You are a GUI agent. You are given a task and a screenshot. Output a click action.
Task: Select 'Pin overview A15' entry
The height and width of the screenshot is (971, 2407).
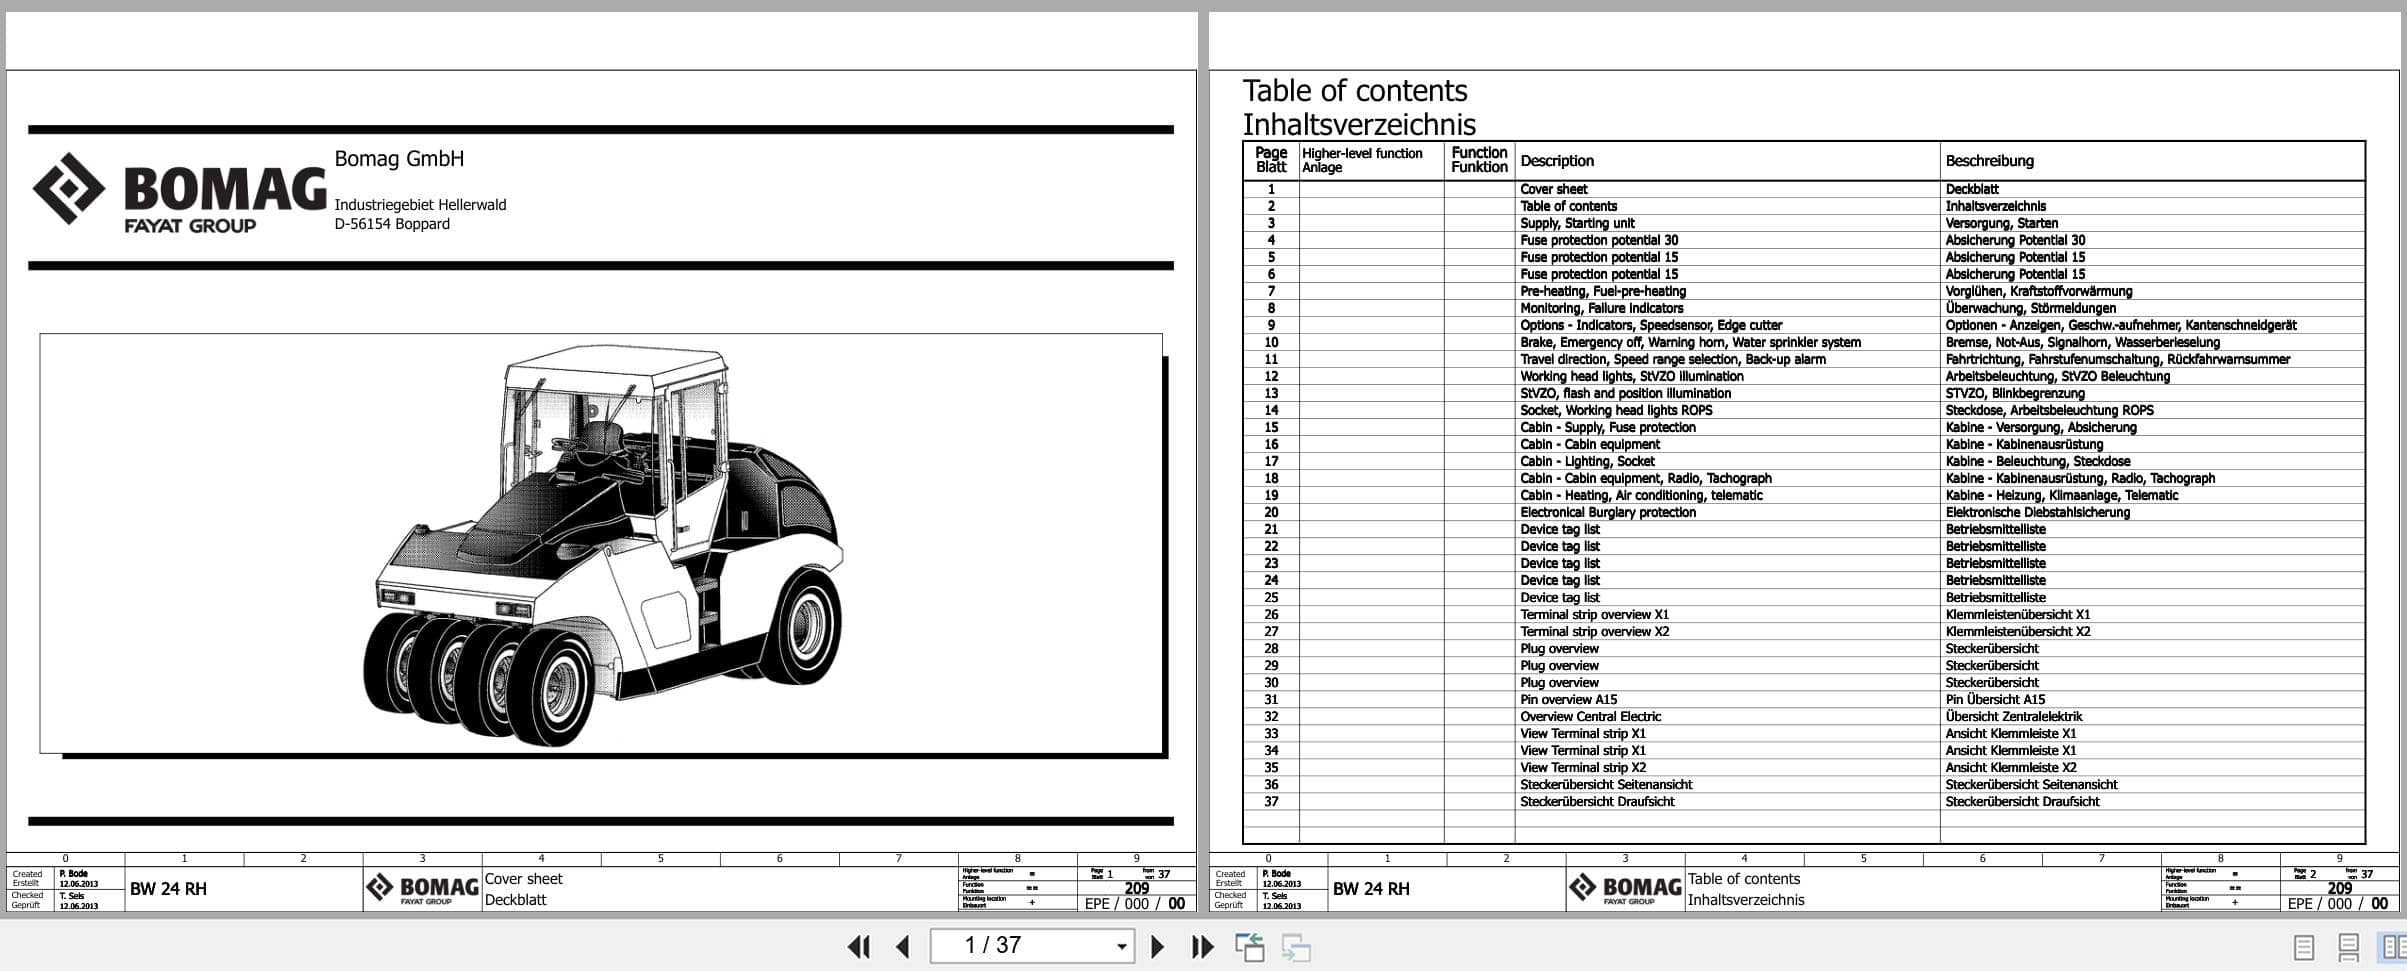click(1568, 699)
